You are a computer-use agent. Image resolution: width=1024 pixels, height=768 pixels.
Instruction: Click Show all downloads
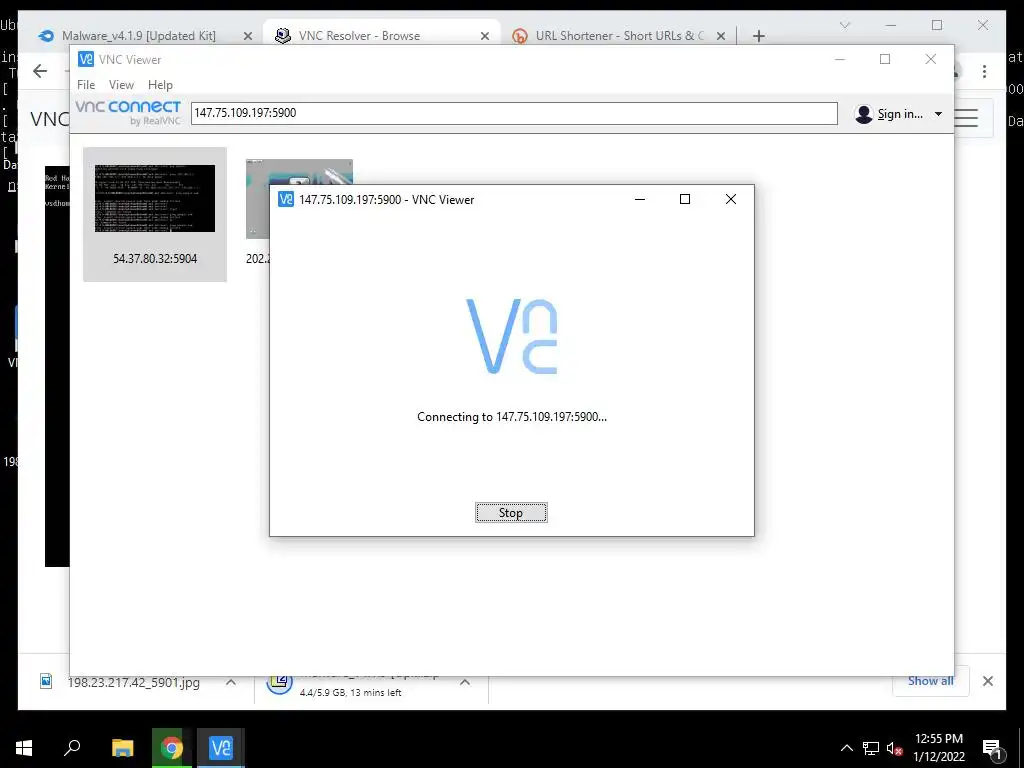tap(930, 681)
